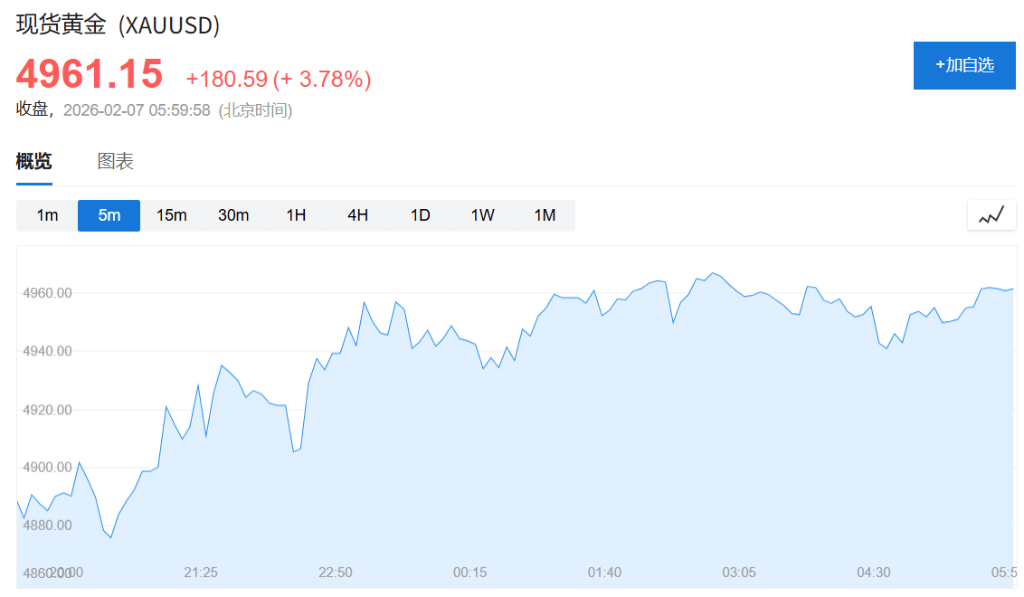
Task: Pick the 1M monthly interval
Action: 544,215
